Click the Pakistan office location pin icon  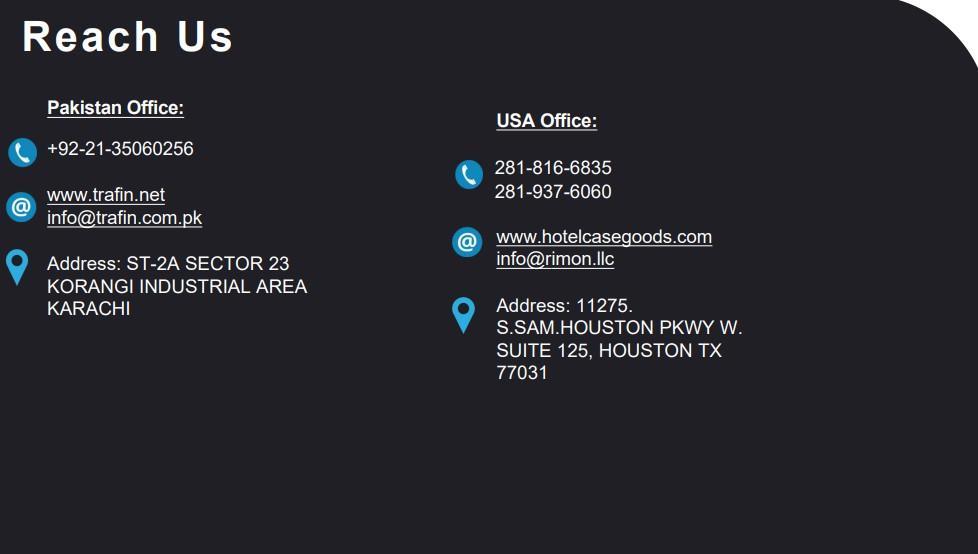tap(17, 267)
